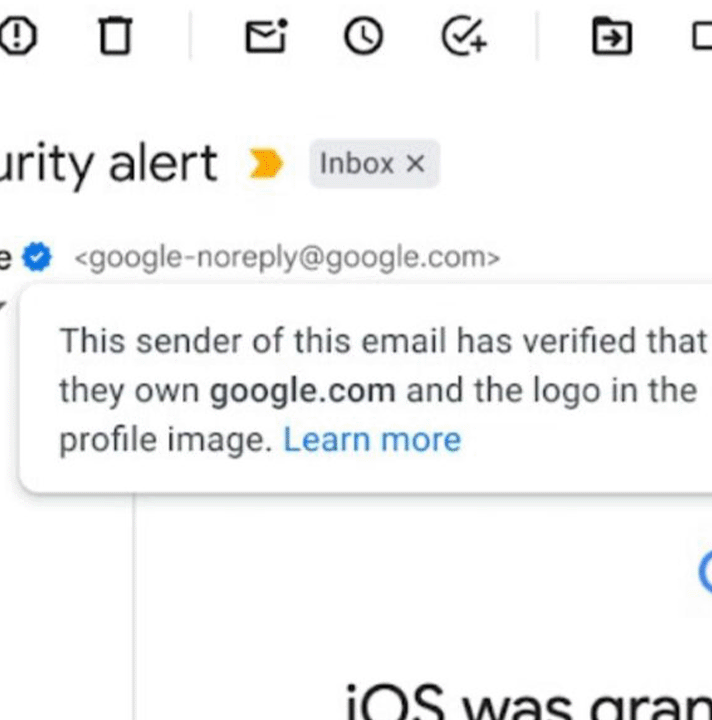The image size is (712, 720).
Task: Delete the email with the trash icon
Action: [115, 36]
